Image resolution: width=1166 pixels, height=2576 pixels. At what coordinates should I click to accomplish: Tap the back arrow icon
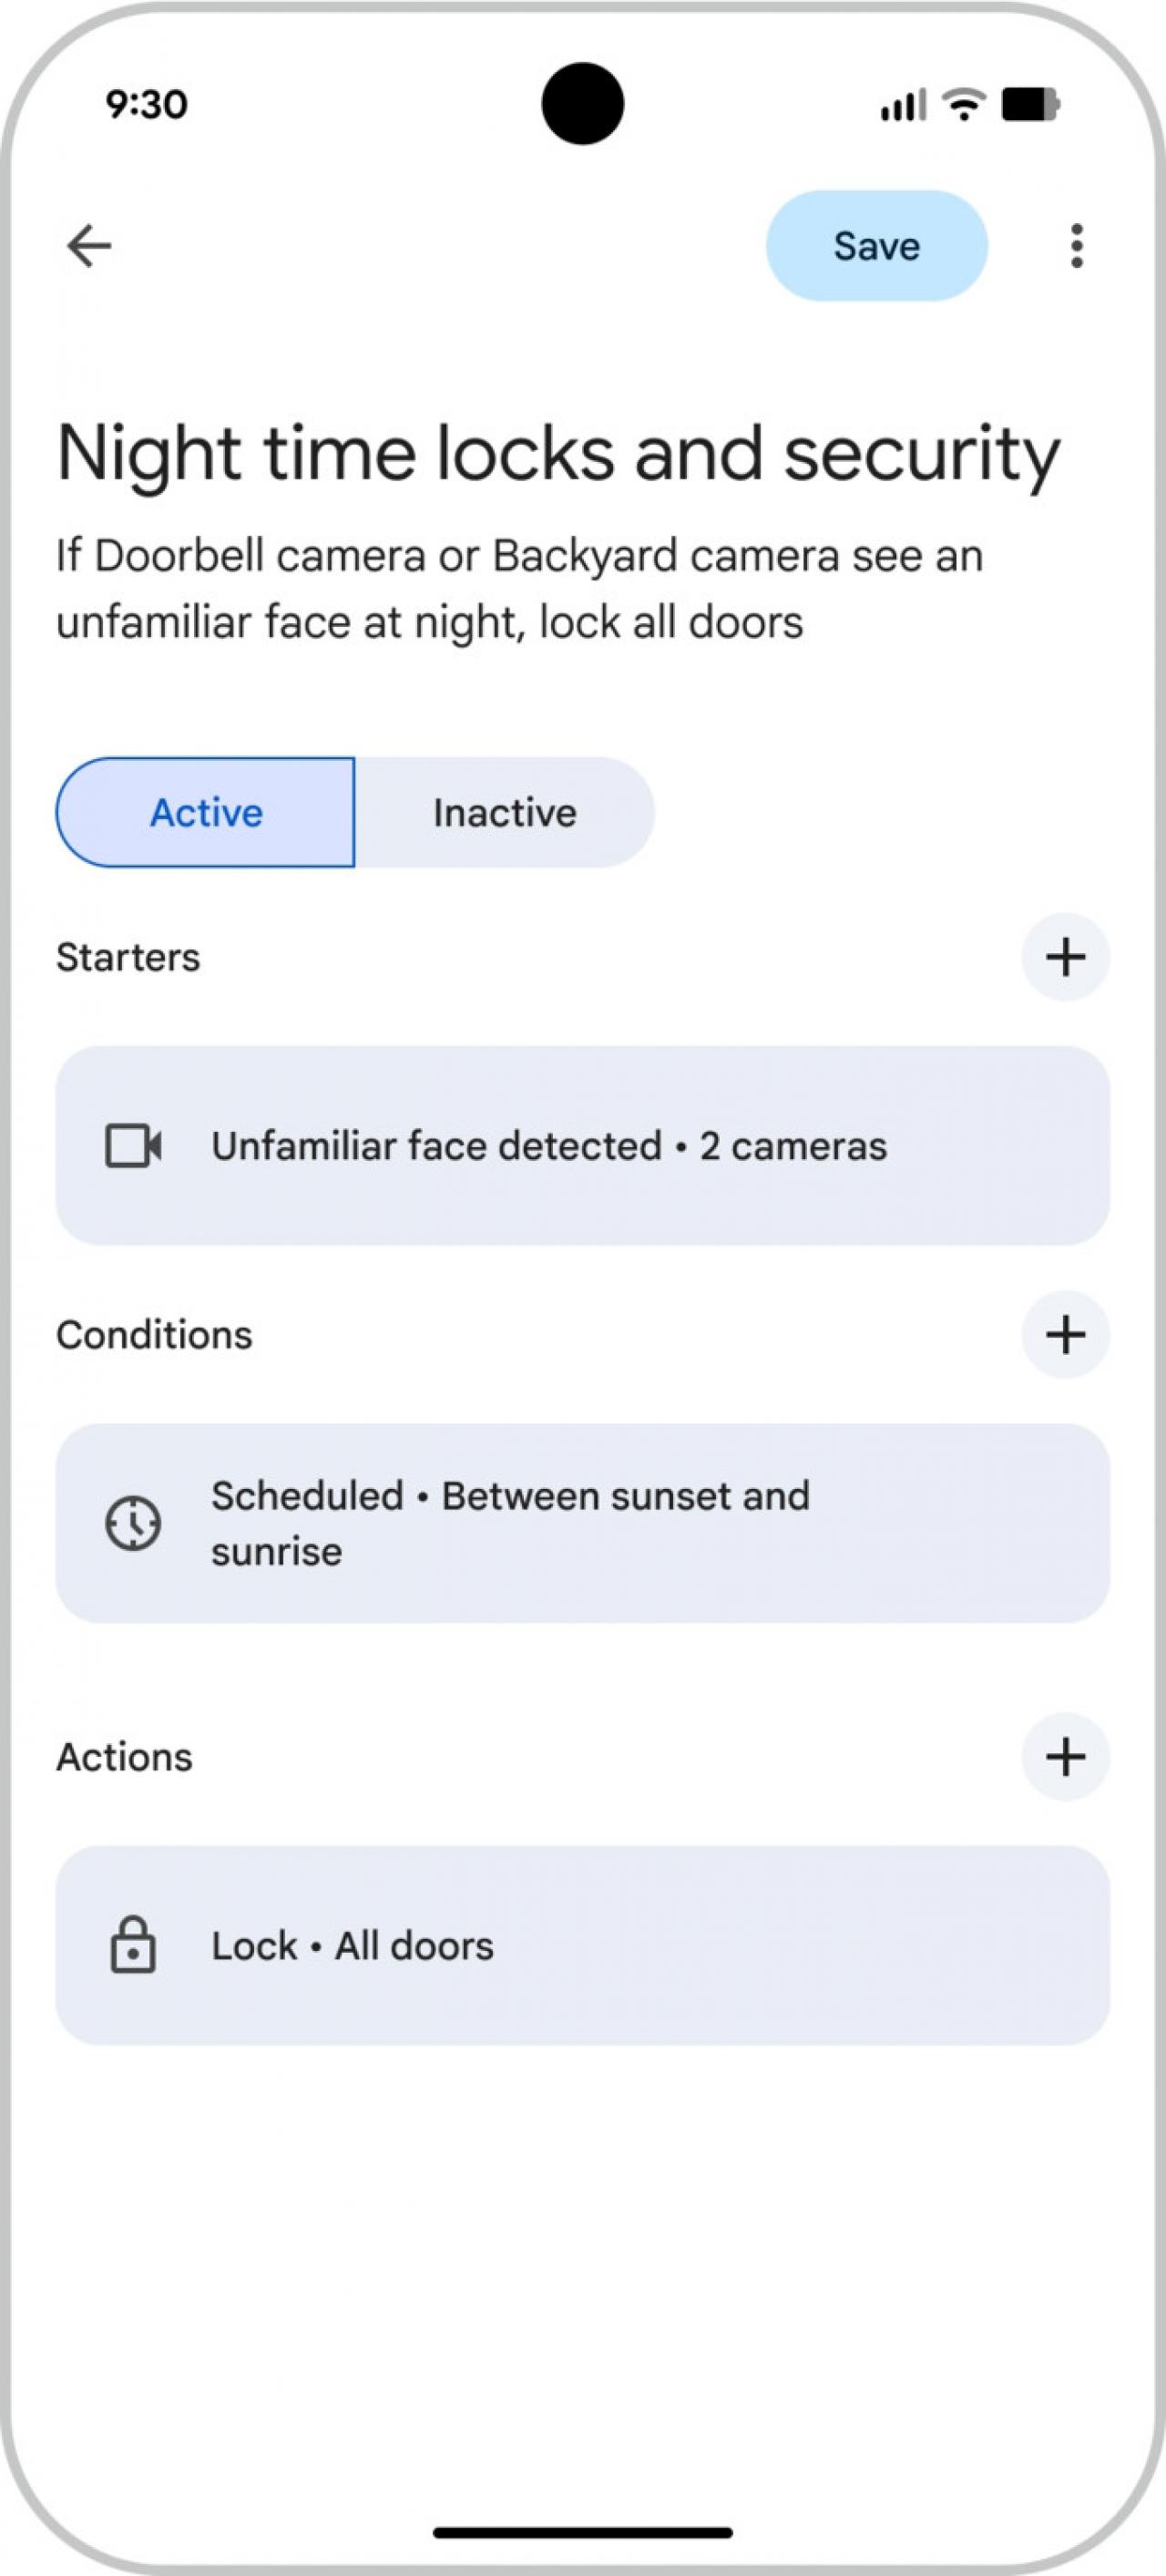(x=89, y=246)
